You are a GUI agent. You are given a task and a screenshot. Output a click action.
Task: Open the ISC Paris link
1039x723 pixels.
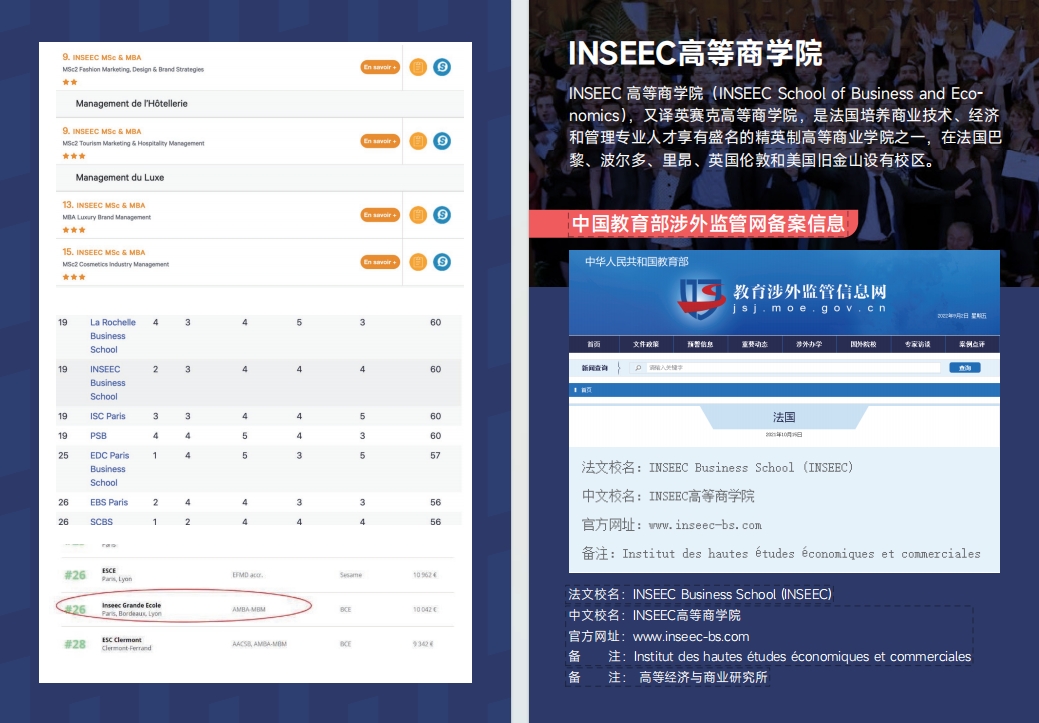(107, 416)
